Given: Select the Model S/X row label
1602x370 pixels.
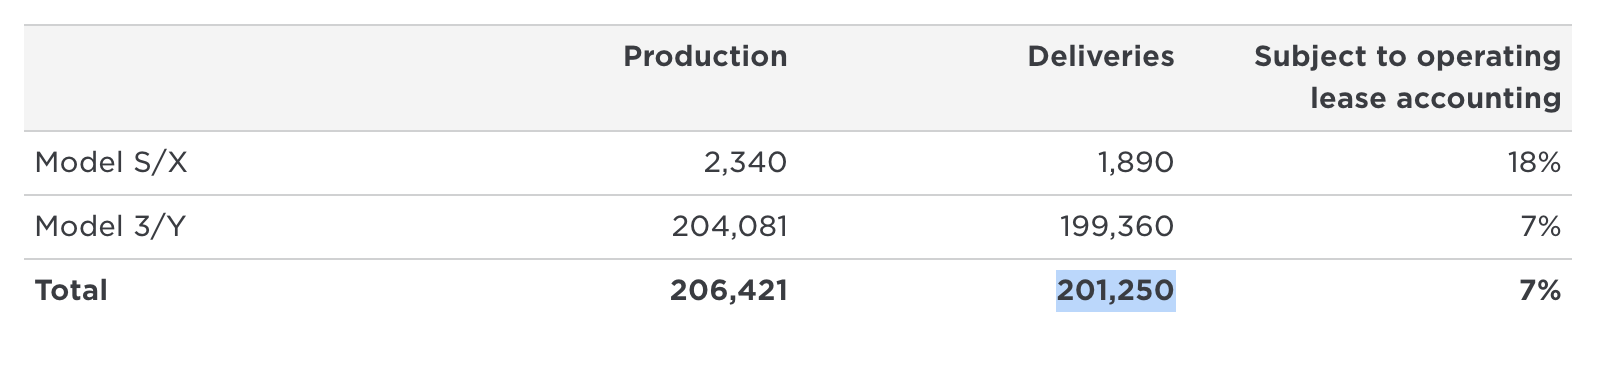Looking at the screenshot, I should pyautogui.click(x=111, y=162).
